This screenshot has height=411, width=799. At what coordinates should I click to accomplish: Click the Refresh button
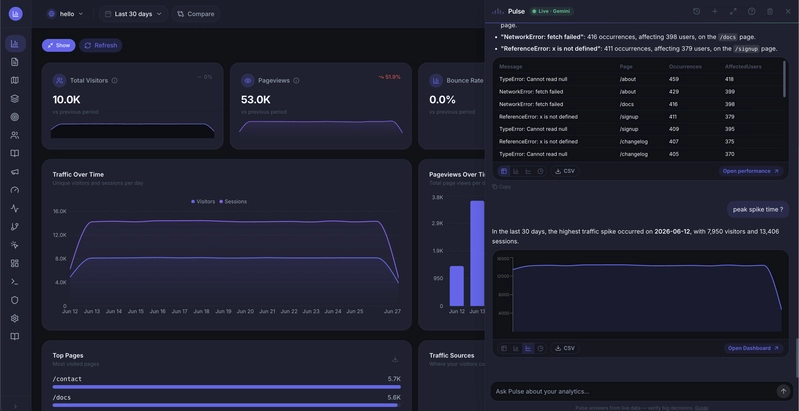[x=100, y=45]
